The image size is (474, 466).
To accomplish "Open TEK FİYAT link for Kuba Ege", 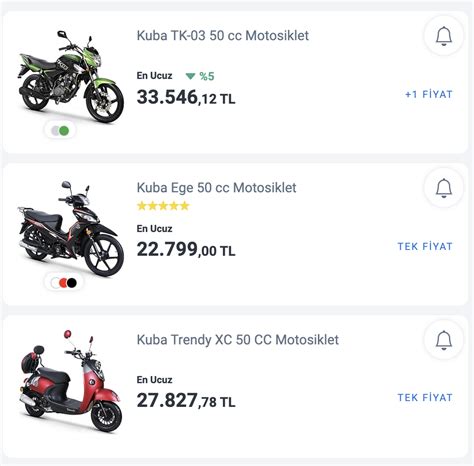I will (425, 246).
